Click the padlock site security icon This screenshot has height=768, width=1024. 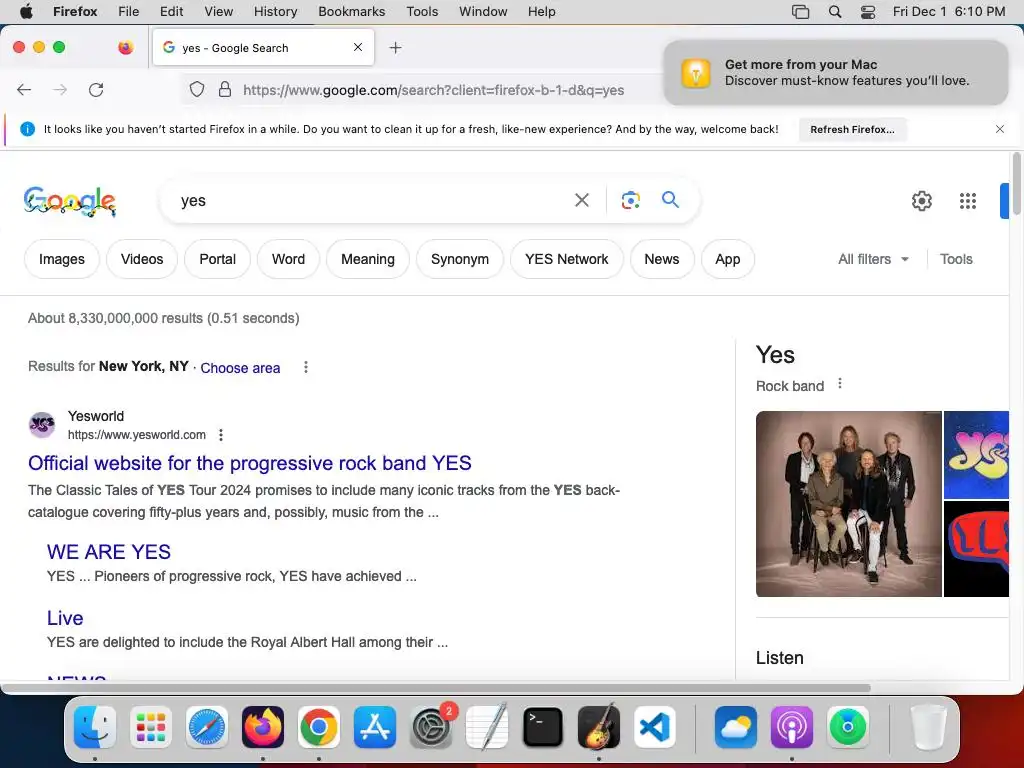225,89
